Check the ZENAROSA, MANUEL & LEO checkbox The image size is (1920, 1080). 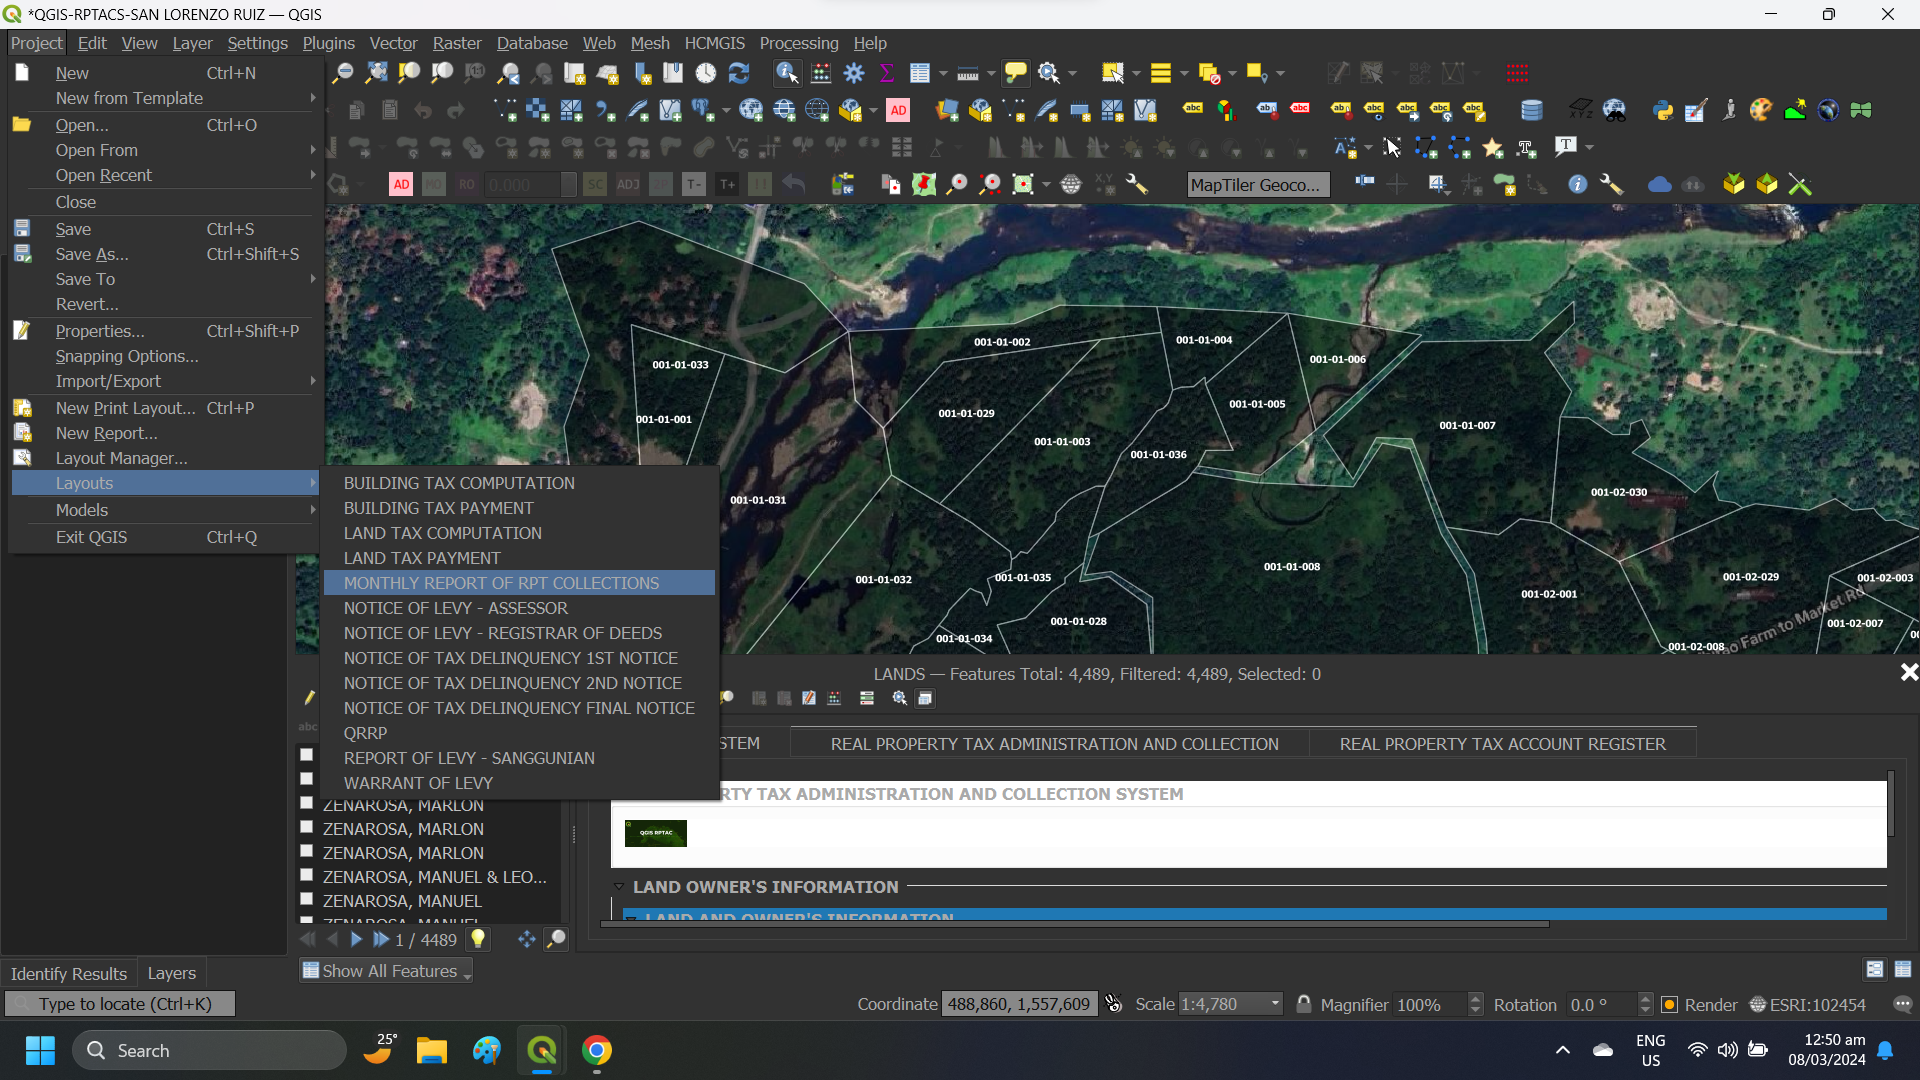point(306,875)
